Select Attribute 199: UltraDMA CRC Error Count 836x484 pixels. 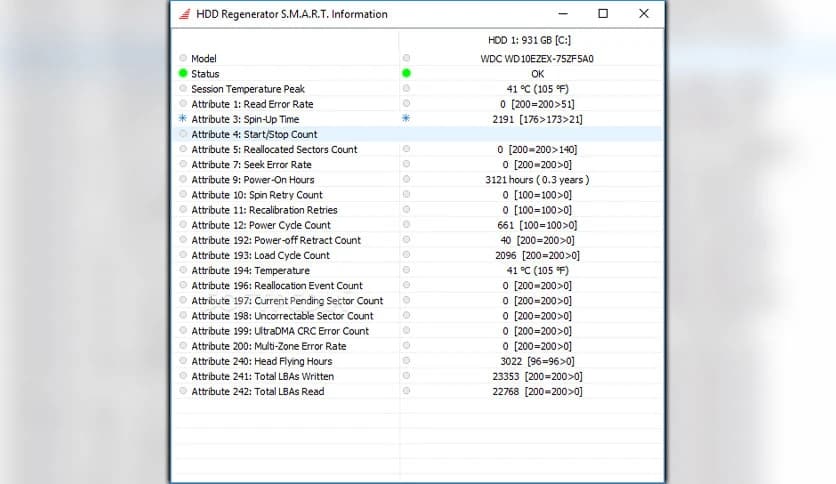[x=280, y=331]
